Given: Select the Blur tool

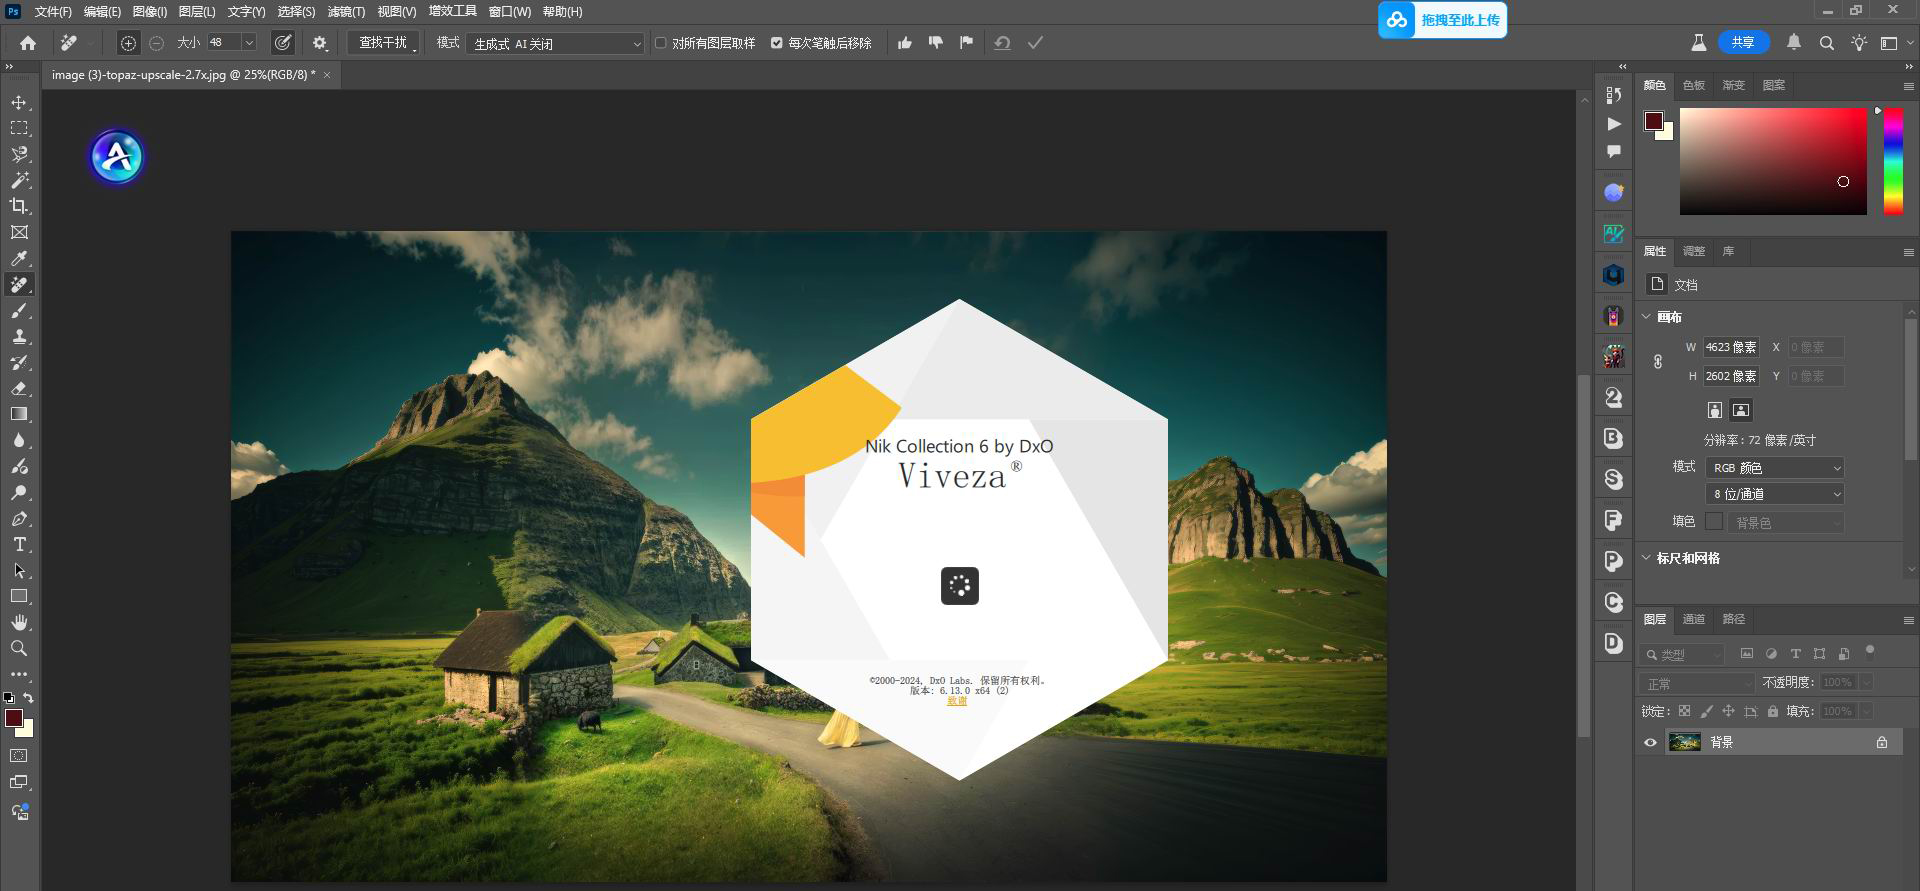Looking at the screenshot, I should click(x=19, y=441).
